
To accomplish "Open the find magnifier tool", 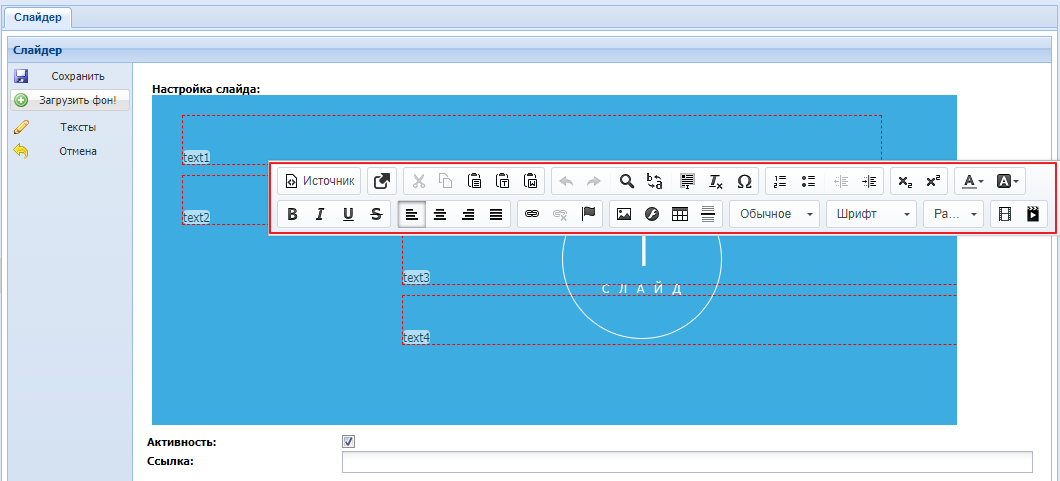I will pyautogui.click(x=626, y=181).
